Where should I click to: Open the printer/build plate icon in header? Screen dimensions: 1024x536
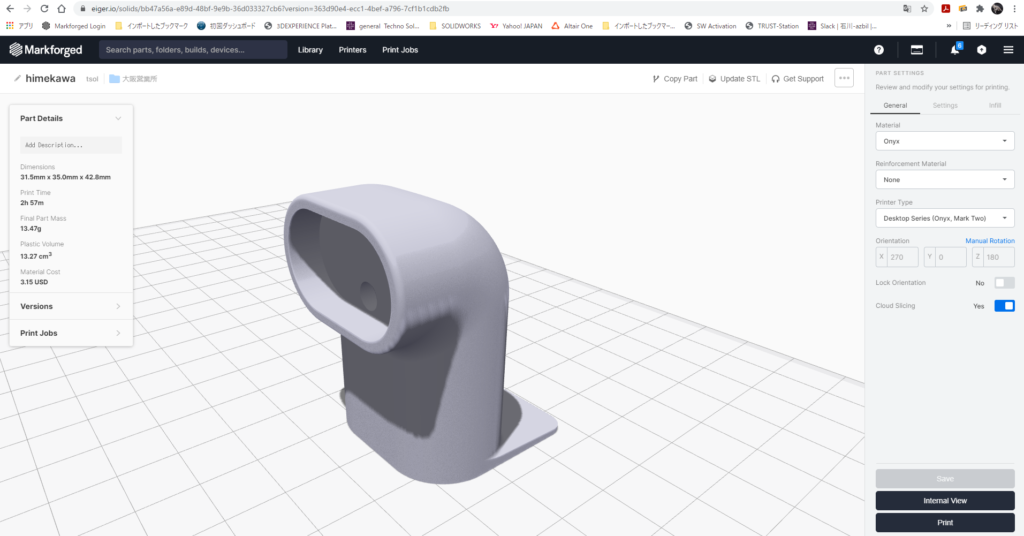(917, 50)
